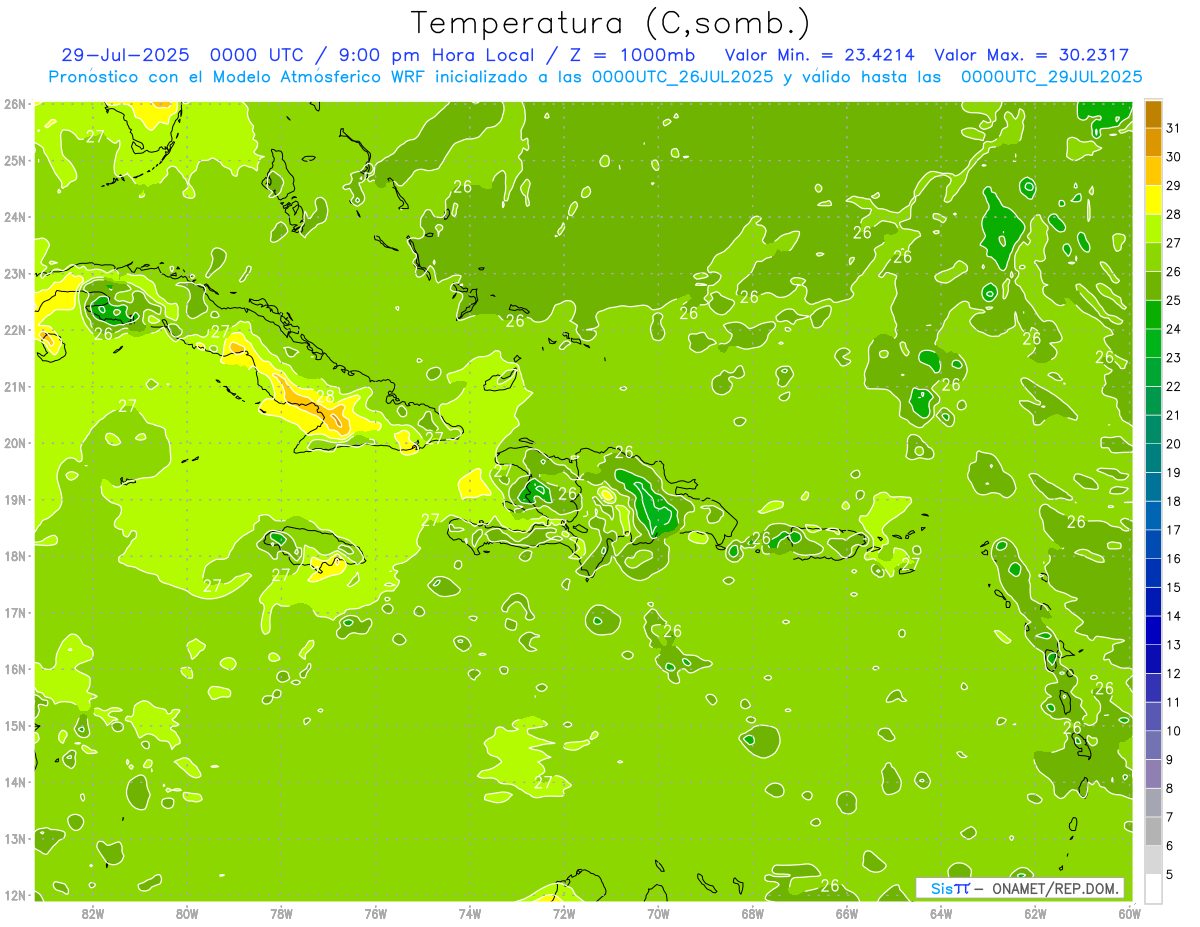Click the "60W" longitude axis label

1129,913
